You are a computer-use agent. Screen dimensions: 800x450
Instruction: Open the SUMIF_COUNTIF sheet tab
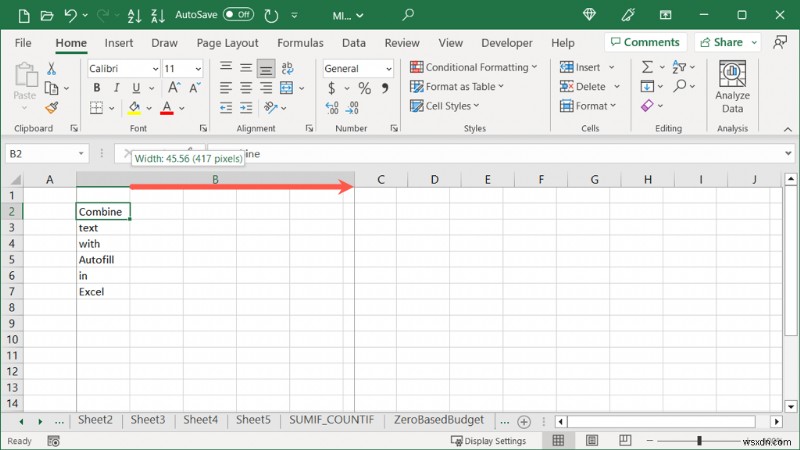click(x=332, y=420)
